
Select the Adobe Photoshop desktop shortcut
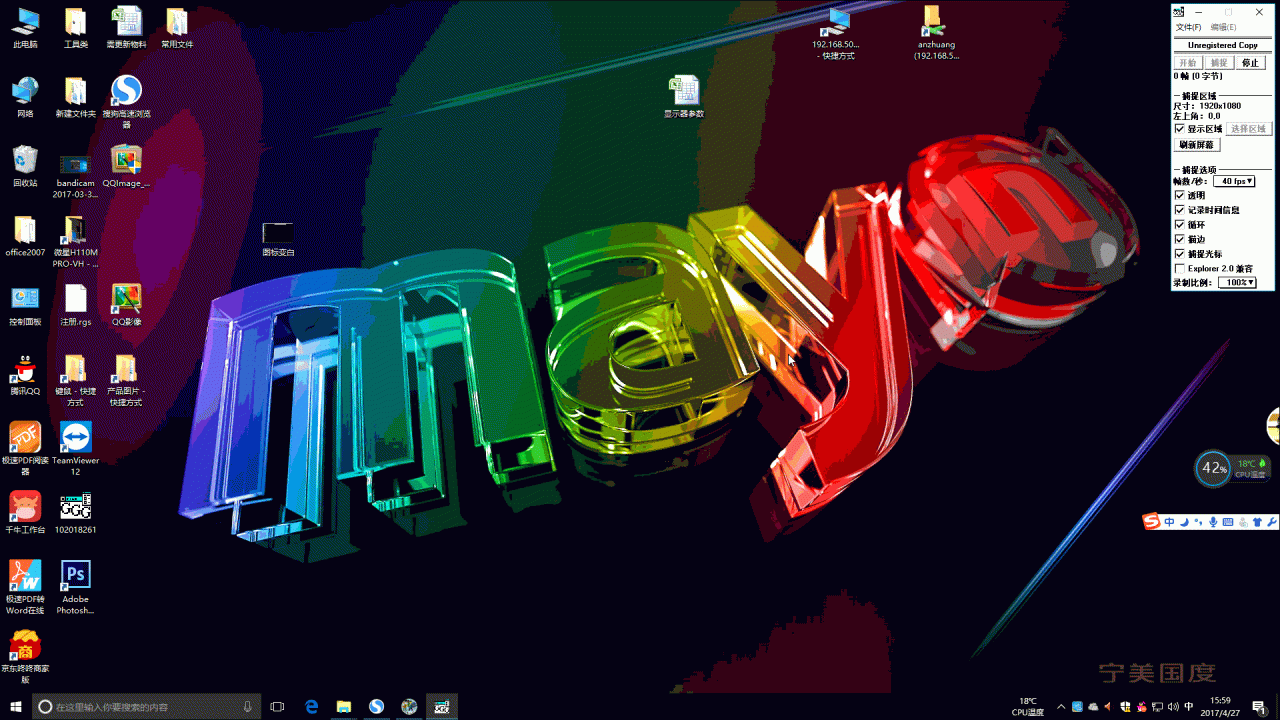pyautogui.click(x=75, y=587)
